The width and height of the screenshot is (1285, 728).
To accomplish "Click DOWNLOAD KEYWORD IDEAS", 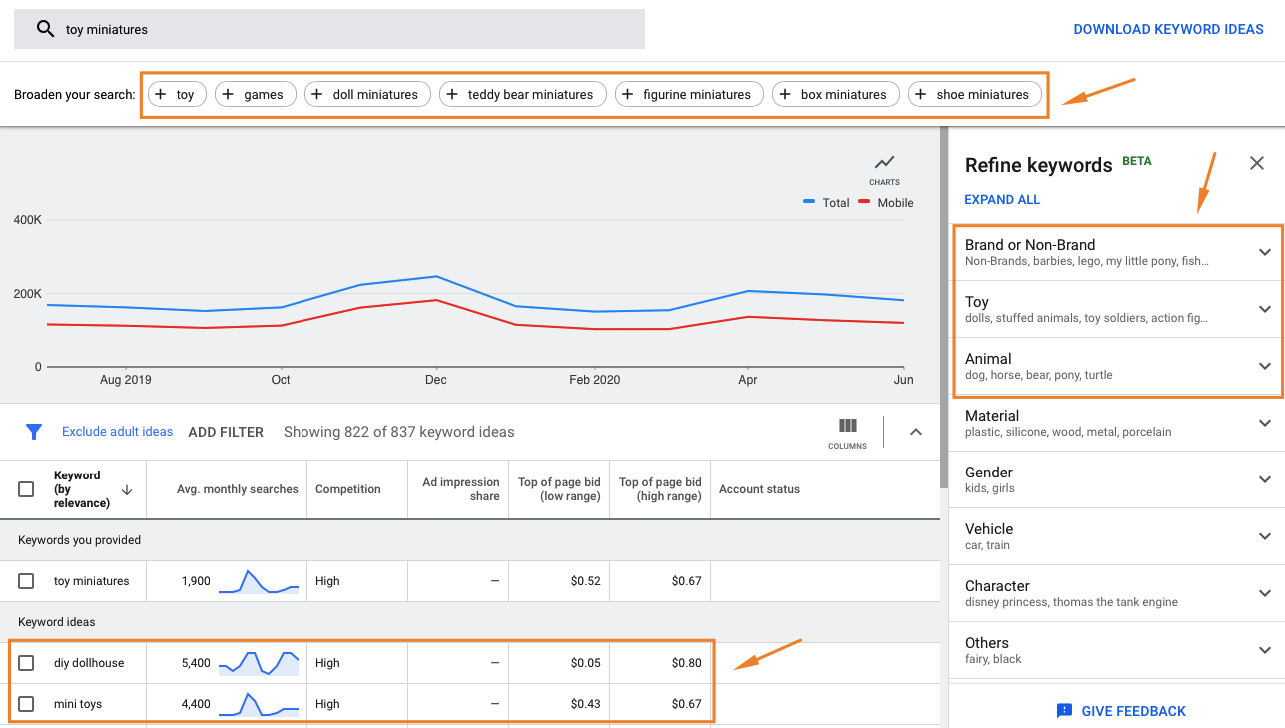I will [1168, 29].
